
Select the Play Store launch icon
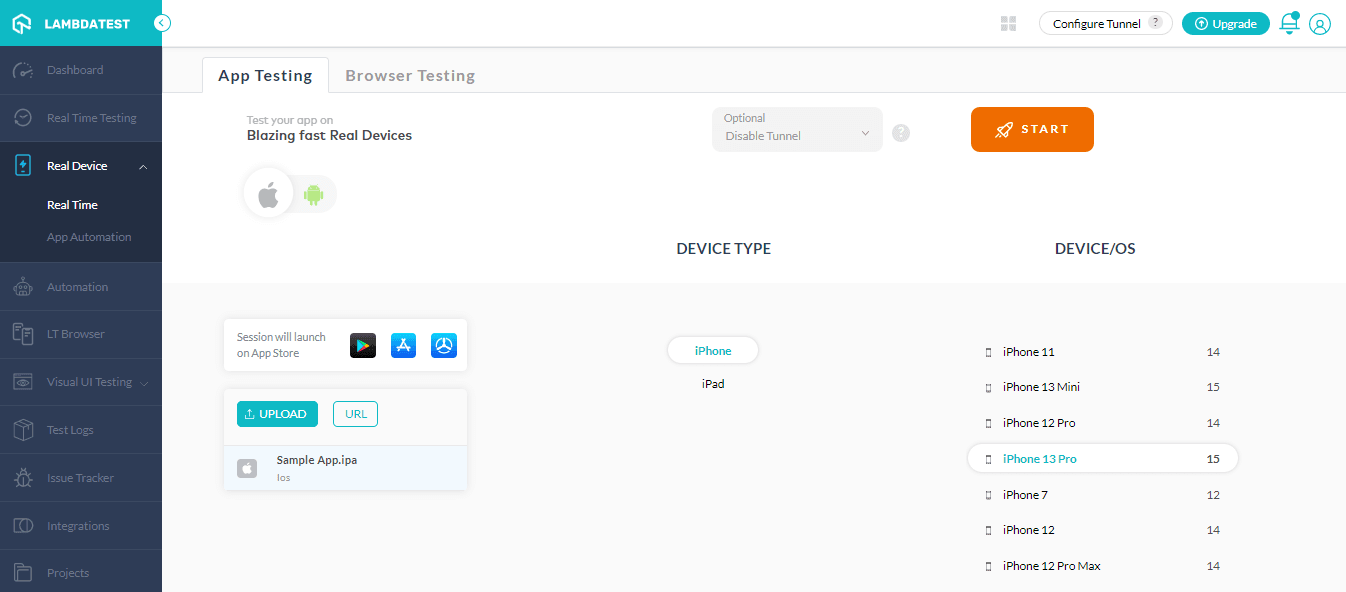[363, 345]
